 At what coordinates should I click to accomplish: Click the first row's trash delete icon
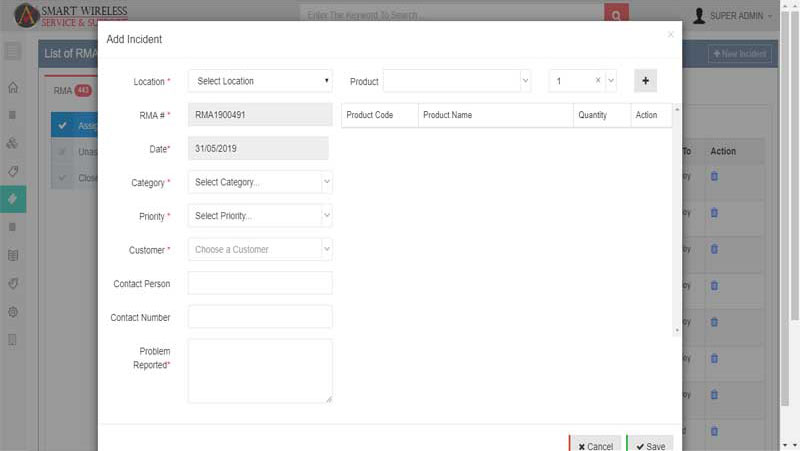(x=714, y=177)
